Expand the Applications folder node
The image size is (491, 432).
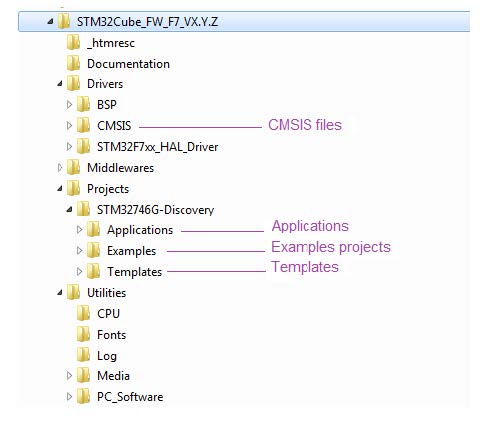pyautogui.click(x=79, y=230)
